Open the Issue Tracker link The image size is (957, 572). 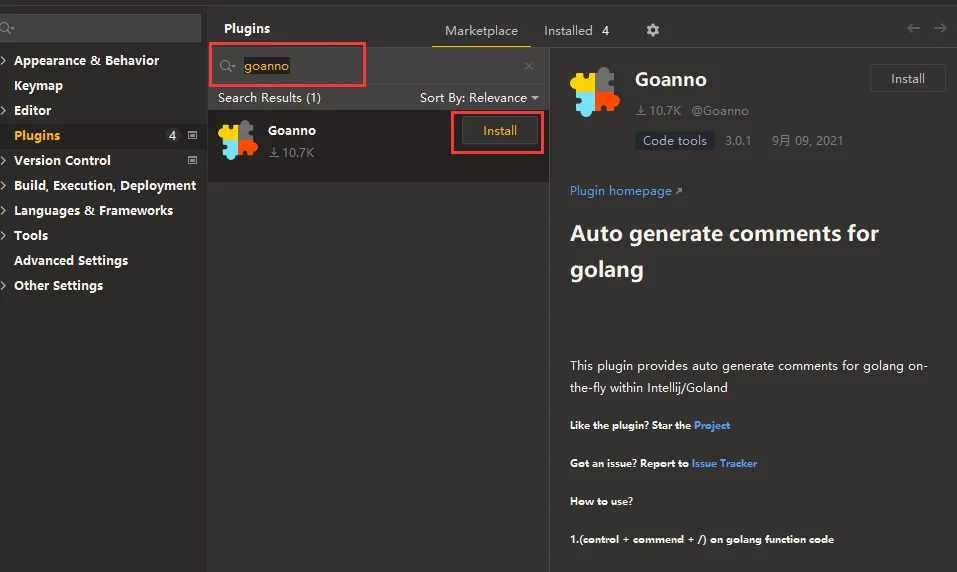(x=724, y=463)
